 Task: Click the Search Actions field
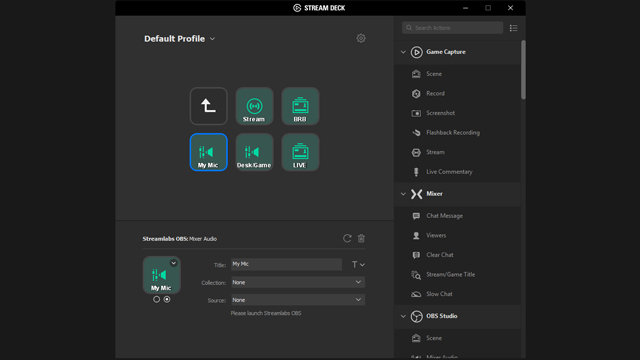click(453, 28)
